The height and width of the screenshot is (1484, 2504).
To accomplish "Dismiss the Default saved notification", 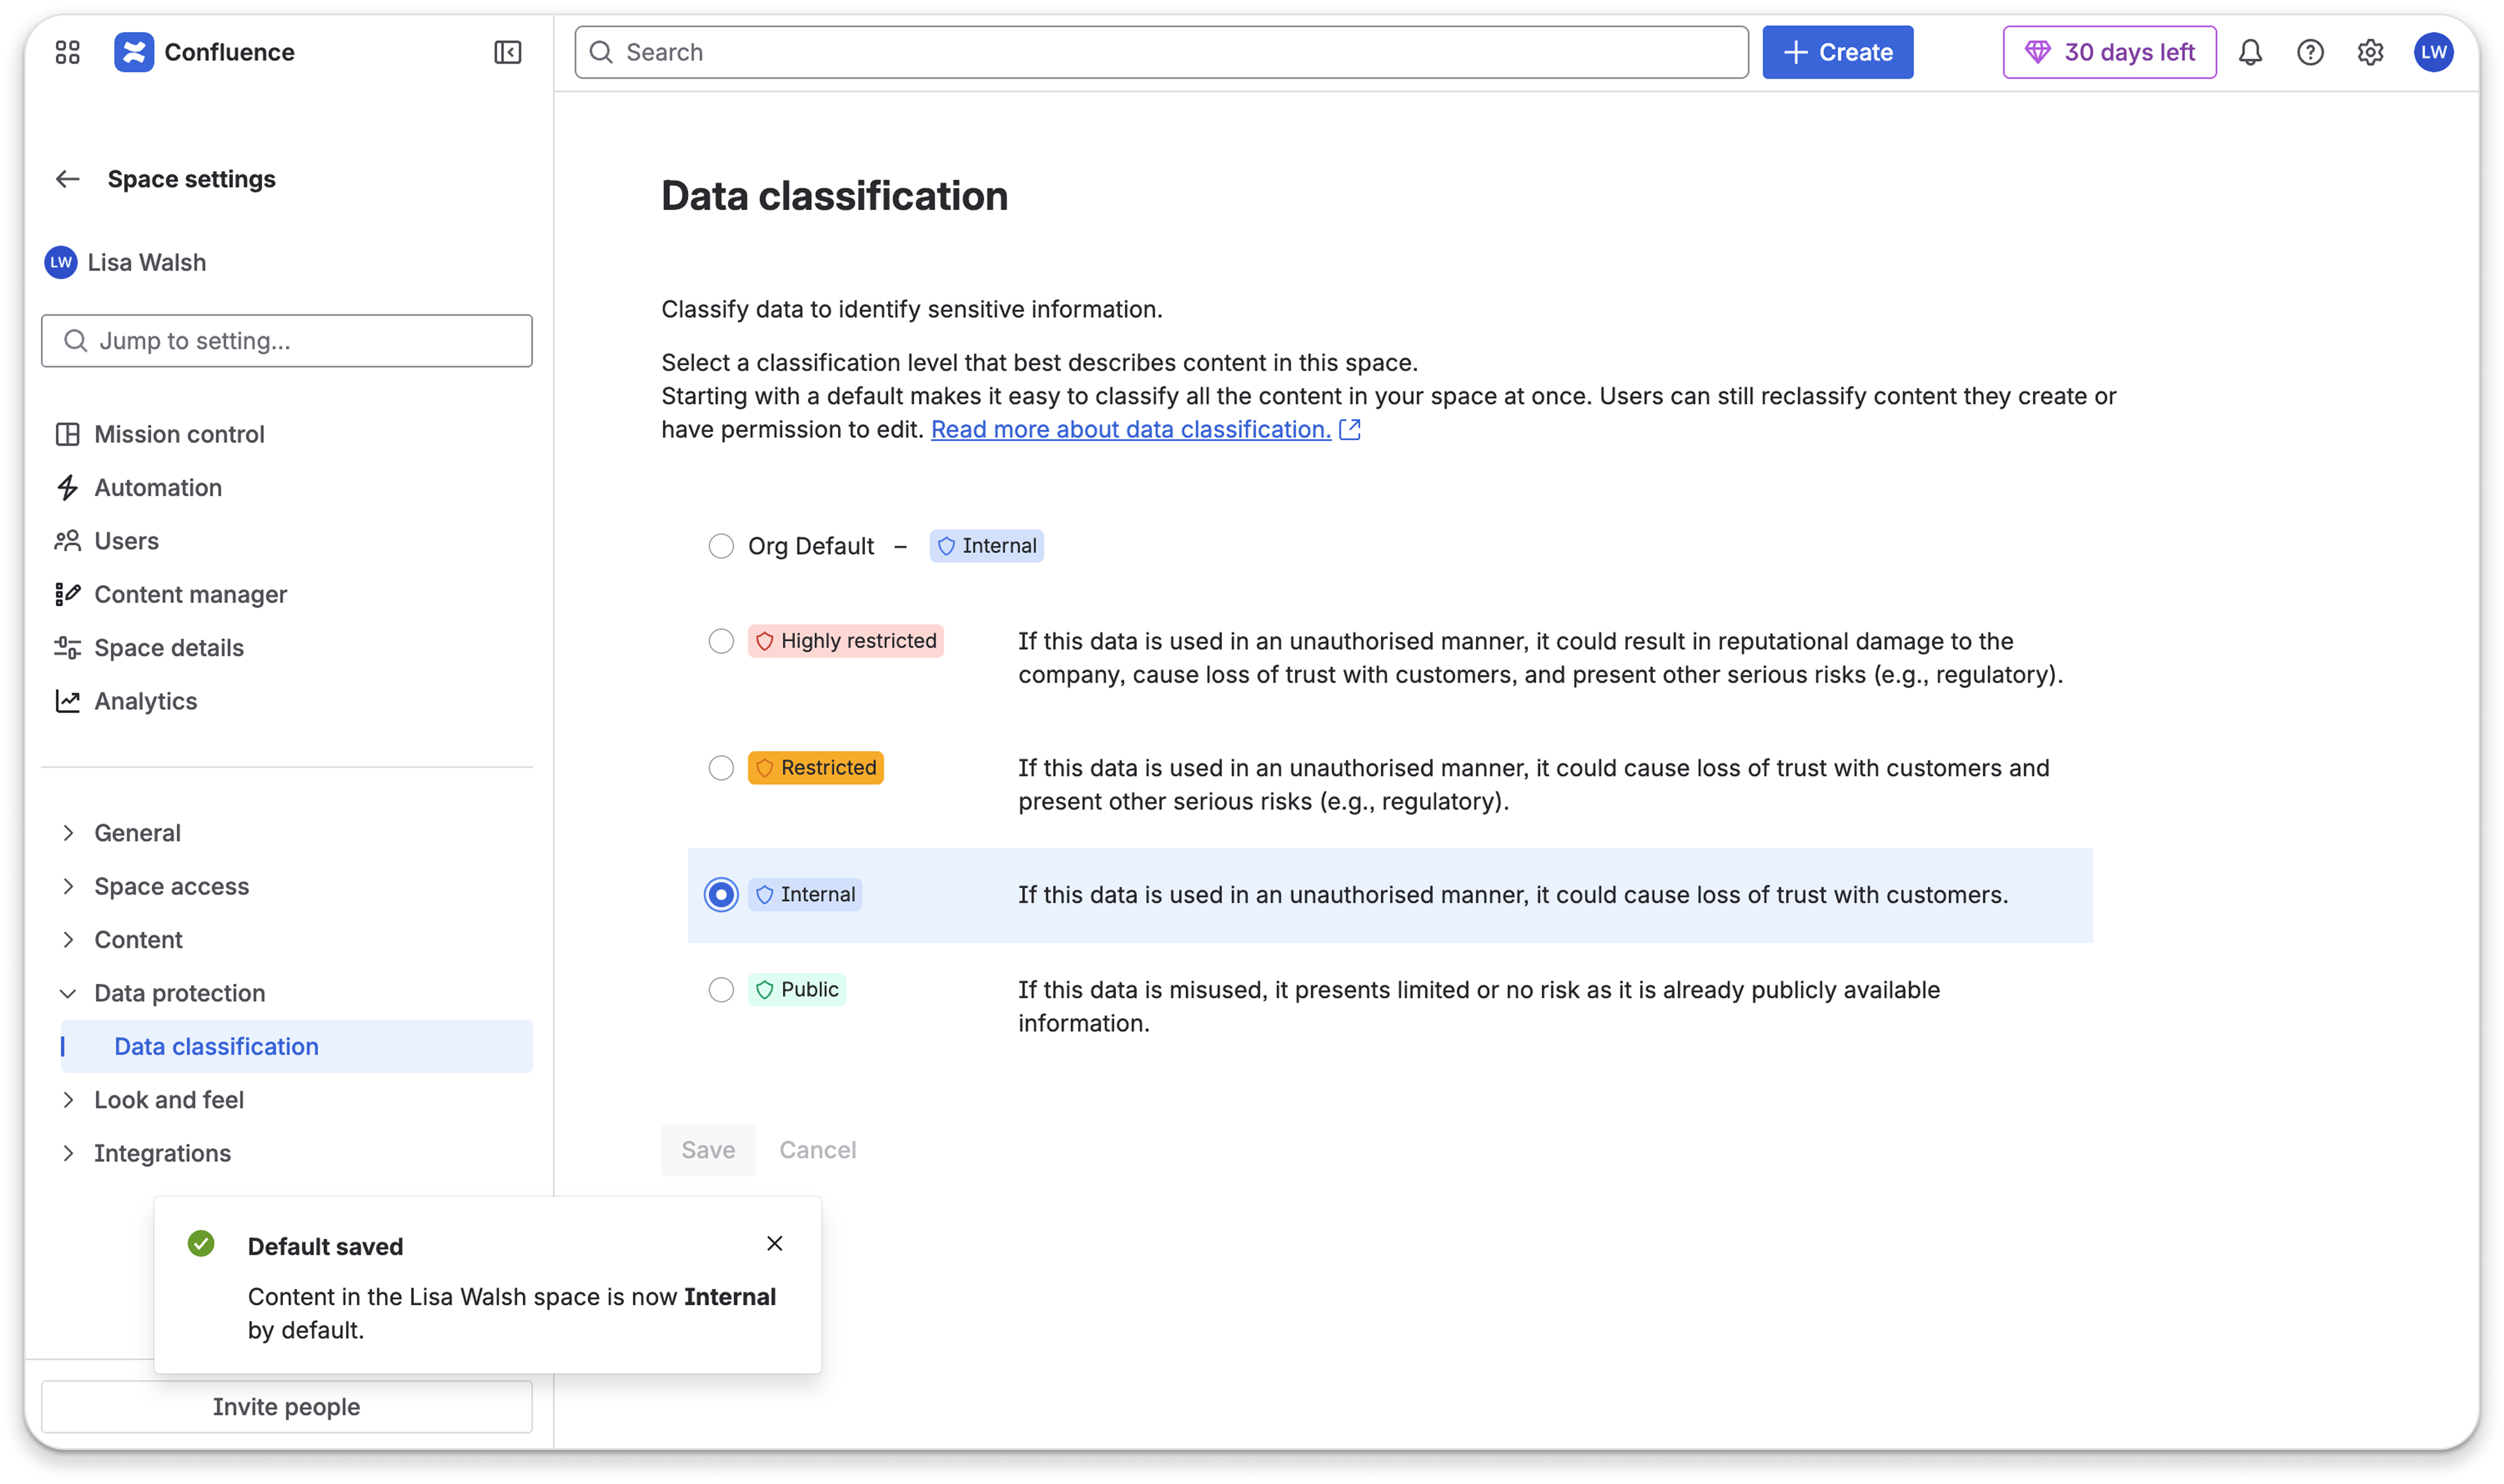I will point(775,1243).
